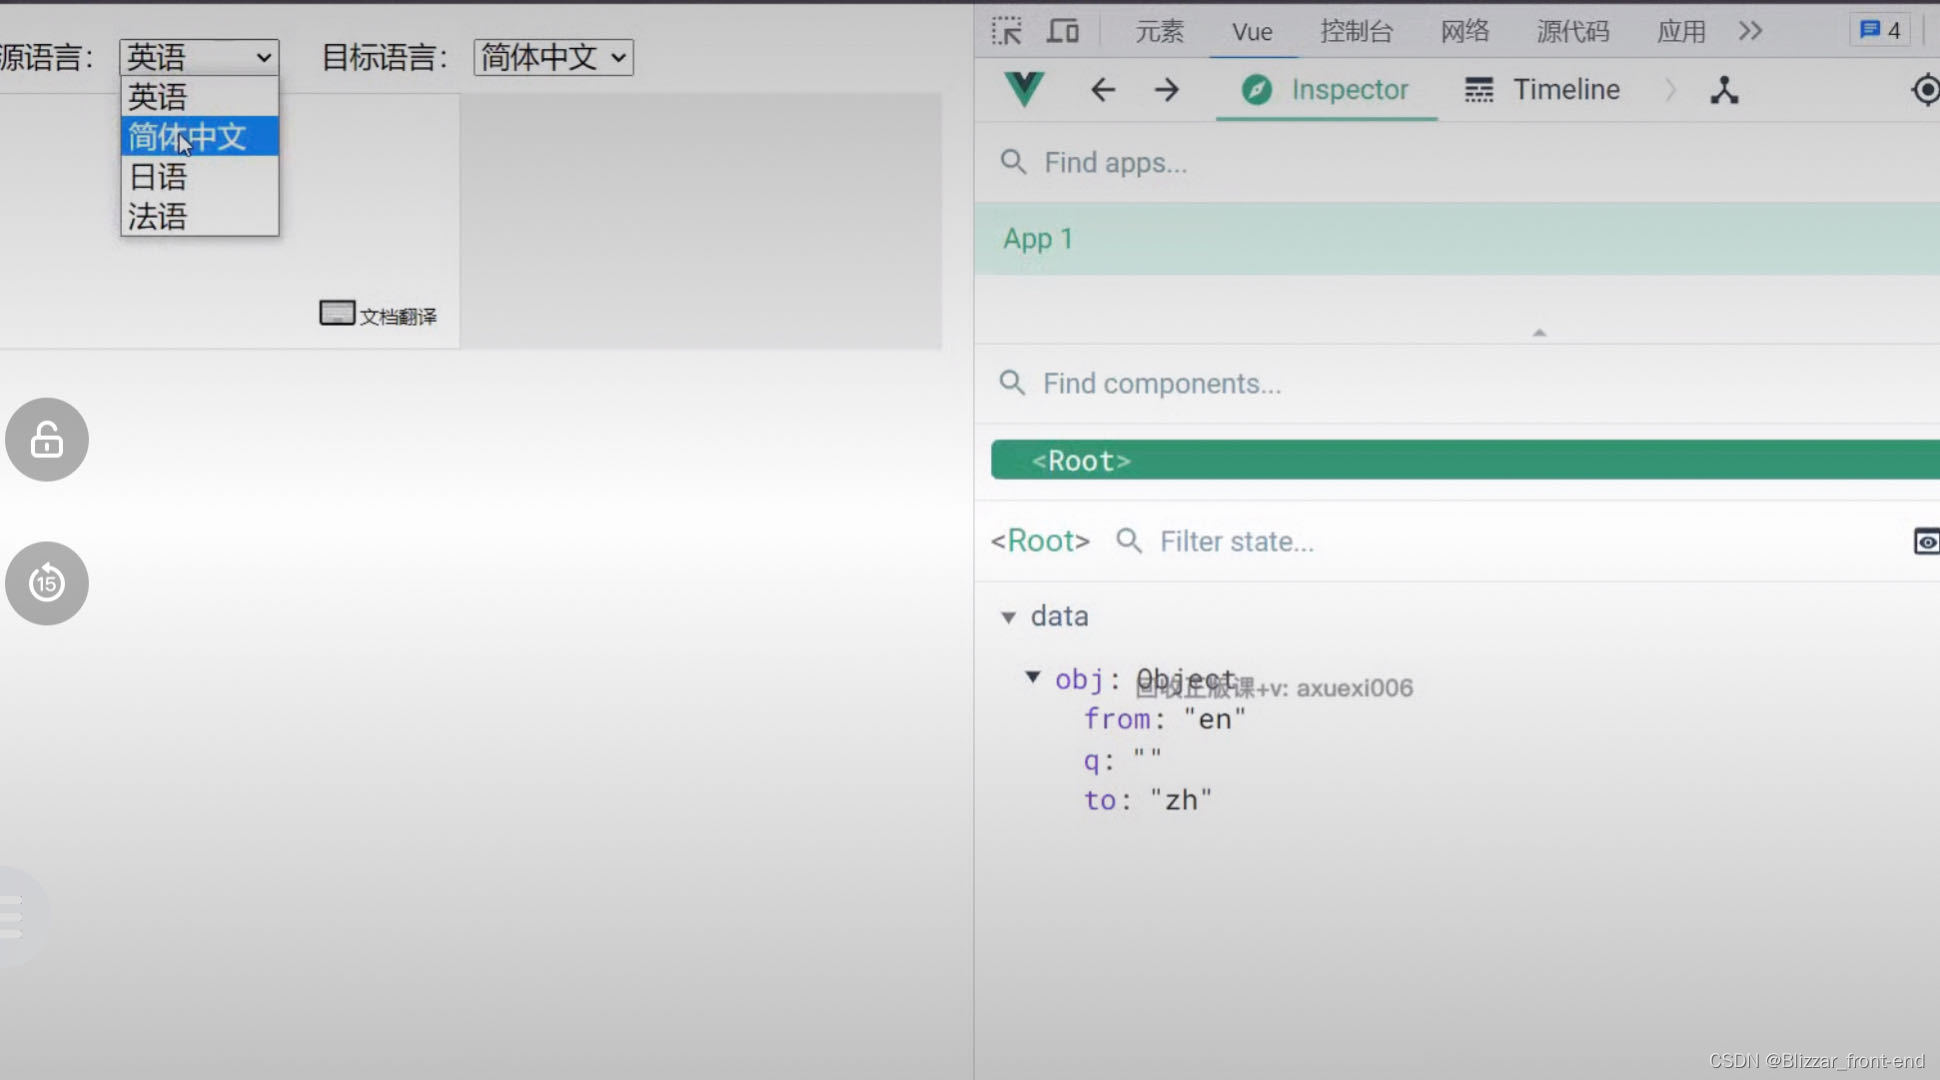
Task: Collapse the data section triangle
Action: point(1008,618)
